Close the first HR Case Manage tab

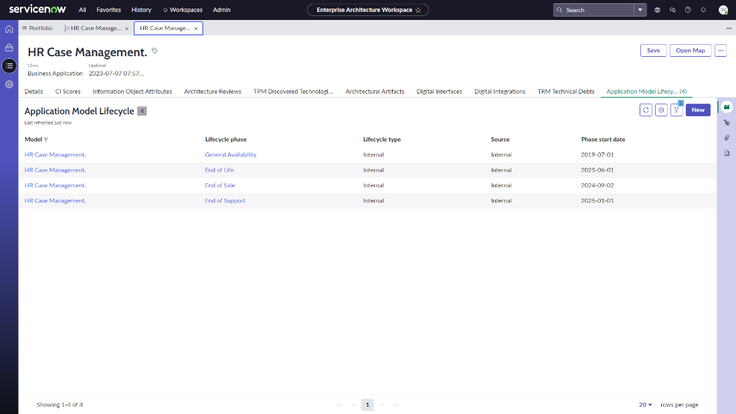[127, 29]
